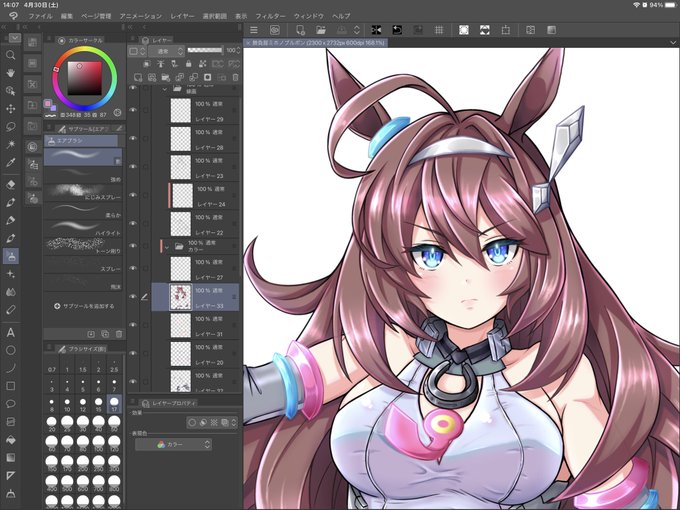Screen dimensions: 680x510
Task: Select the Decoration sparkle tool
Action: (x=11, y=274)
